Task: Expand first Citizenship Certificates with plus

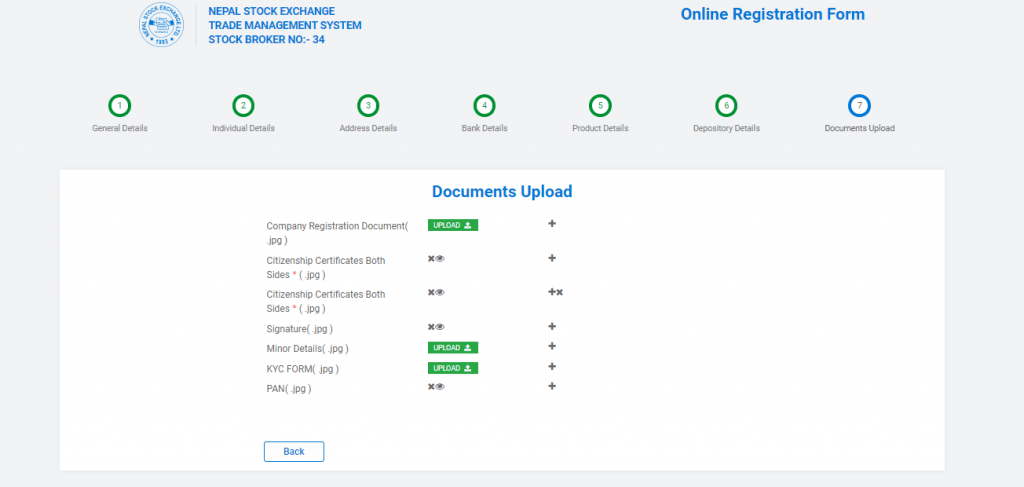Action: tap(552, 259)
